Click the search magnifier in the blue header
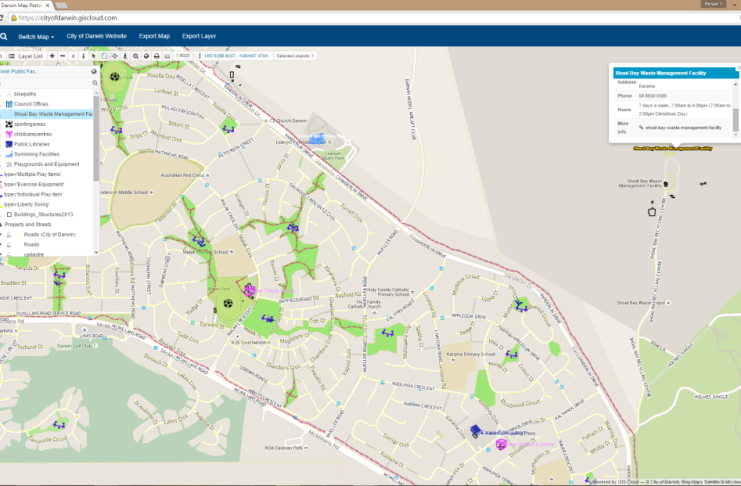The width and height of the screenshot is (741, 486). point(4,36)
